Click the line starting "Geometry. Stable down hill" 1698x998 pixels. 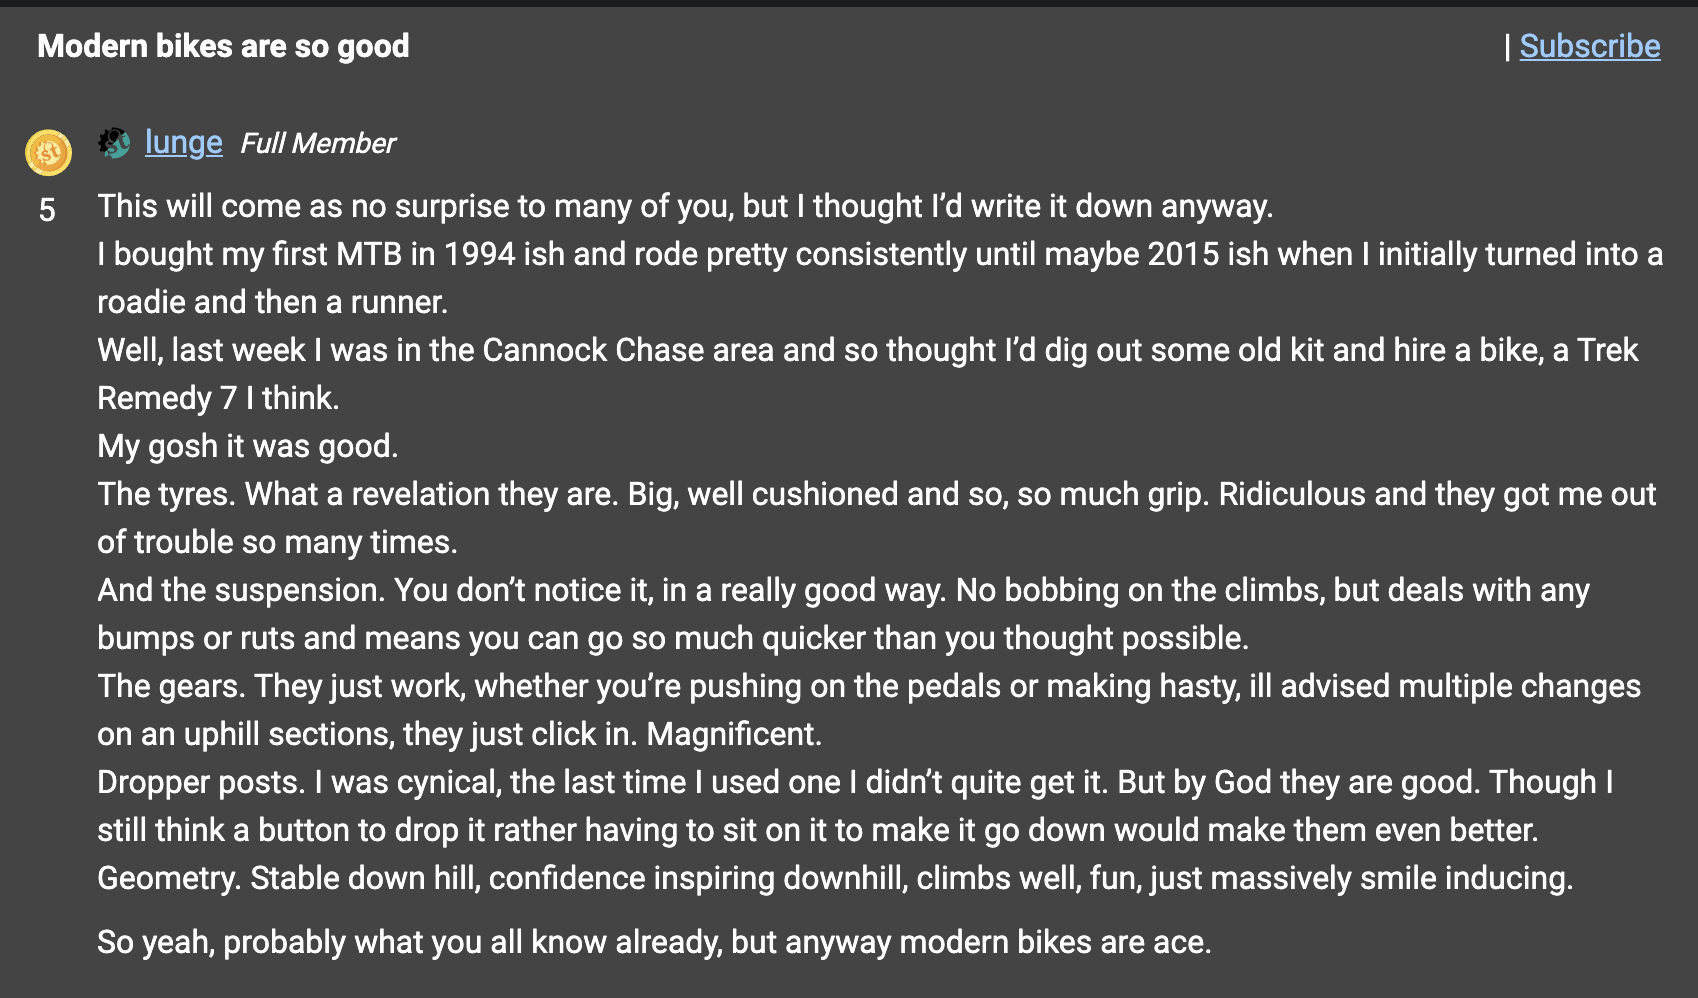tap(835, 878)
